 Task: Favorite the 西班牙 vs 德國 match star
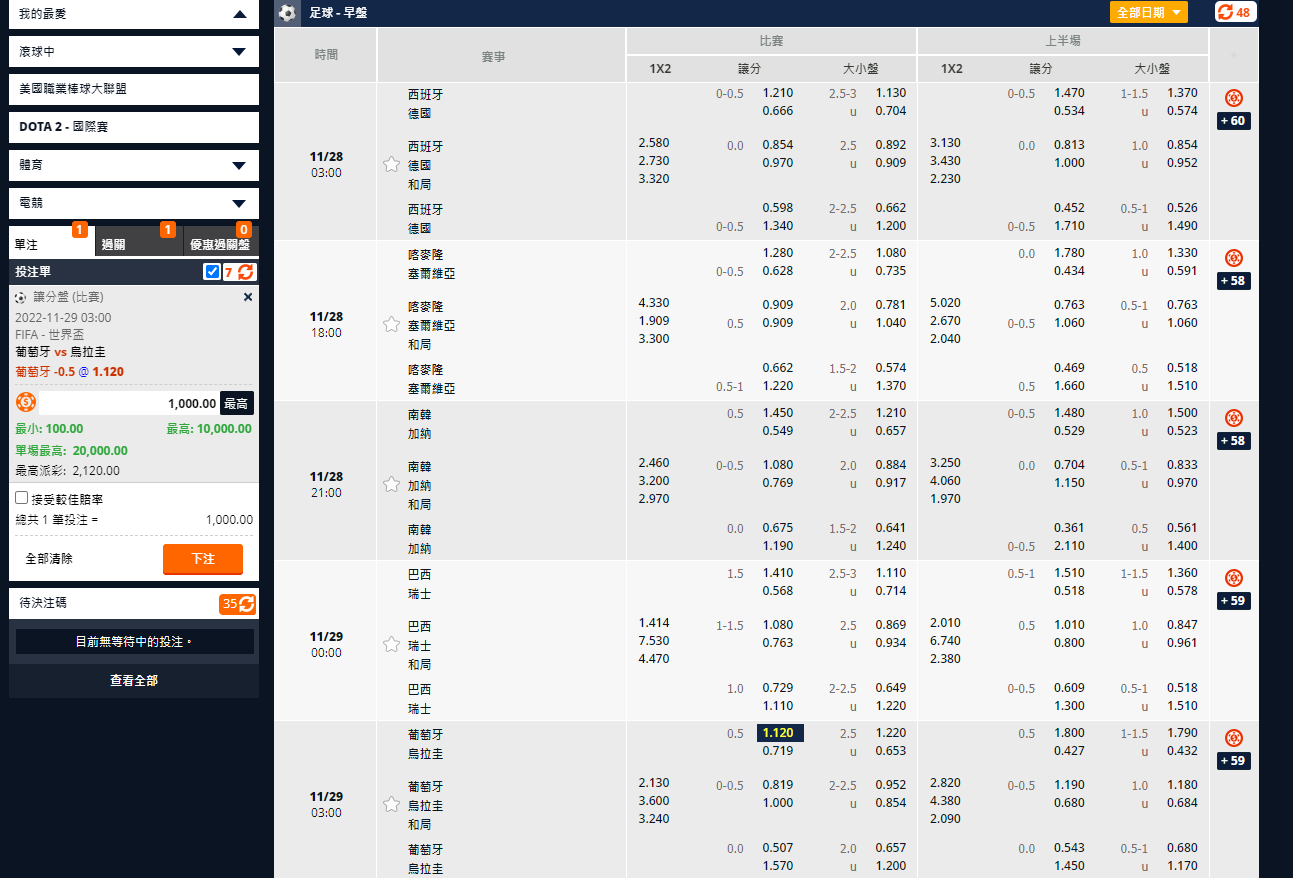coord(391,164)
